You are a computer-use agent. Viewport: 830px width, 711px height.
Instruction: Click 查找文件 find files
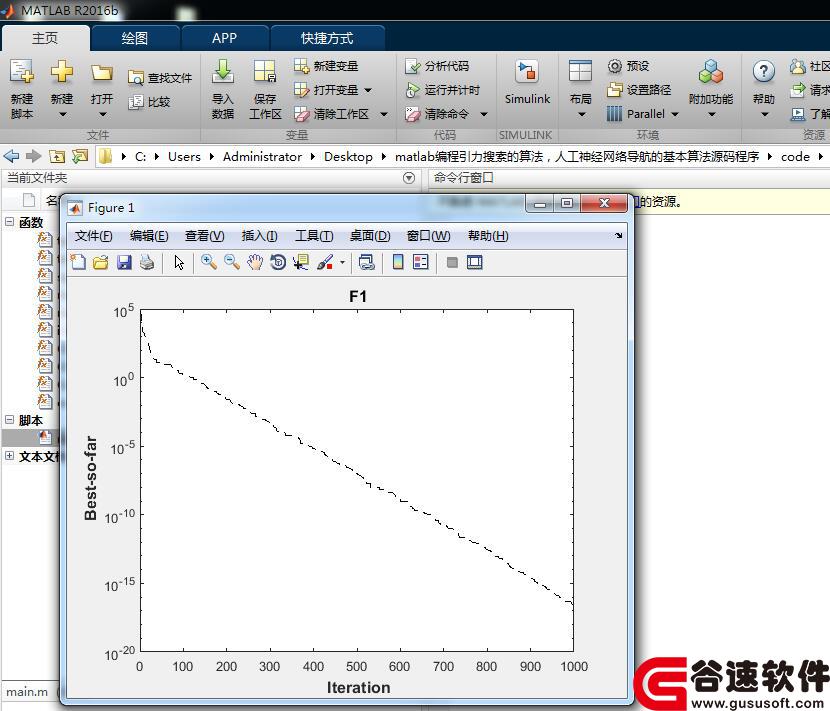160,78
